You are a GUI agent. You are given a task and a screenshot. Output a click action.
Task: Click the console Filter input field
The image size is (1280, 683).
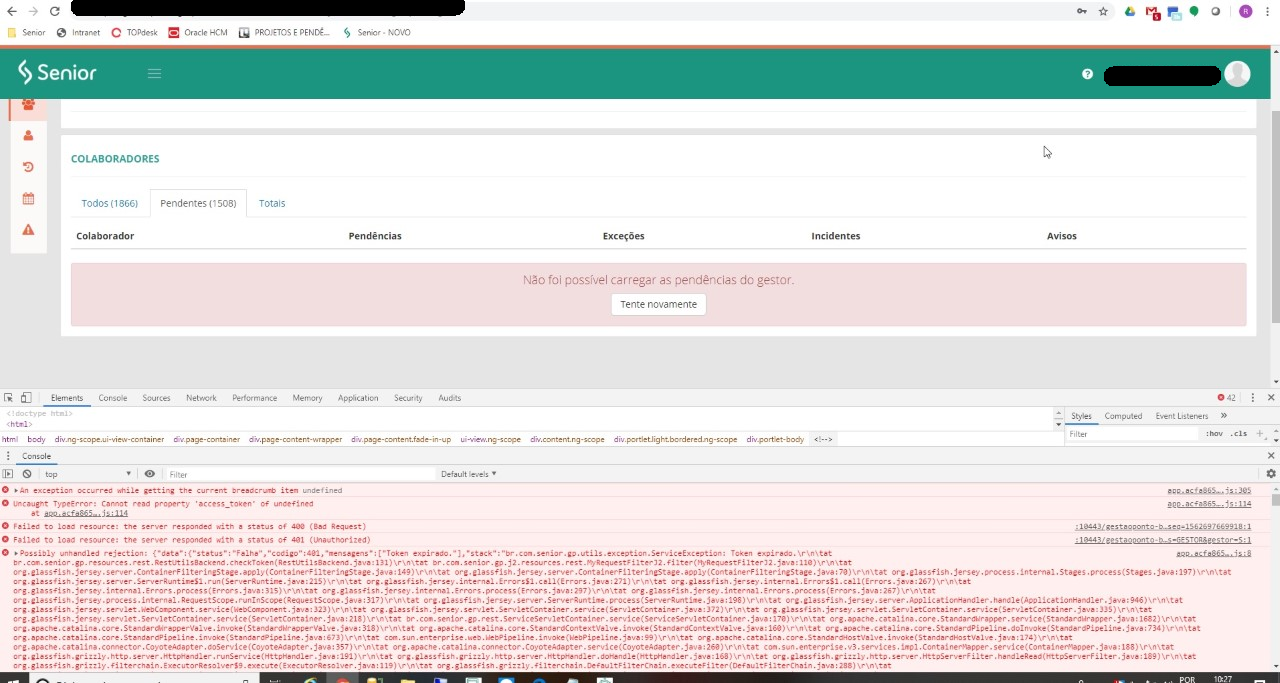point(300,474)
